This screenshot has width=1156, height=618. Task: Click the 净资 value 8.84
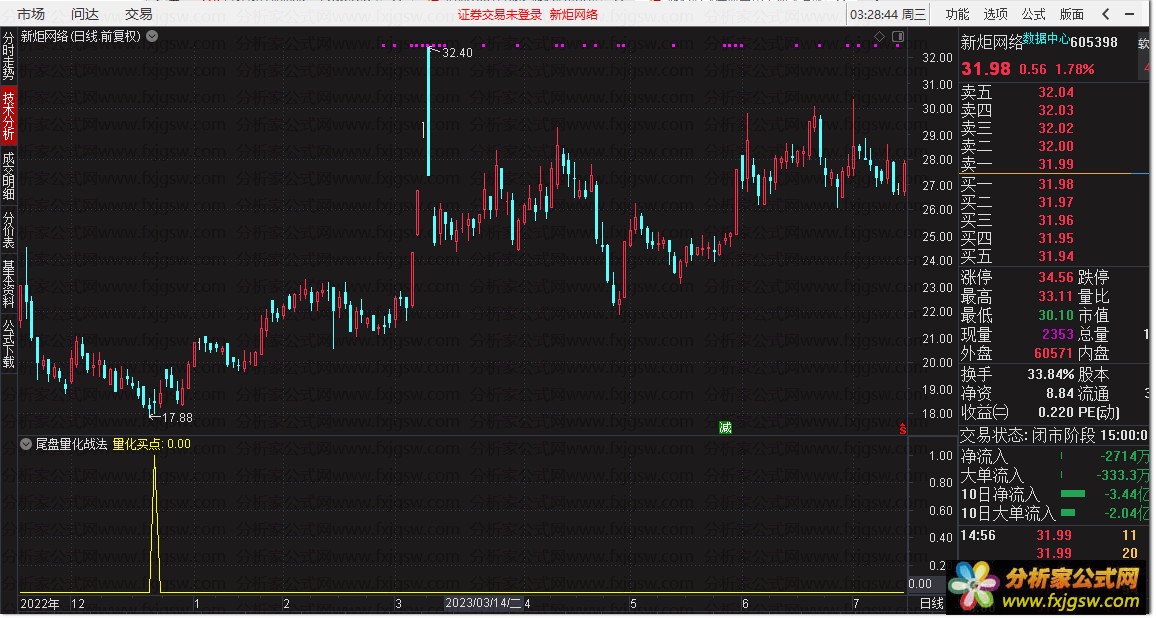click(1060, 394)
